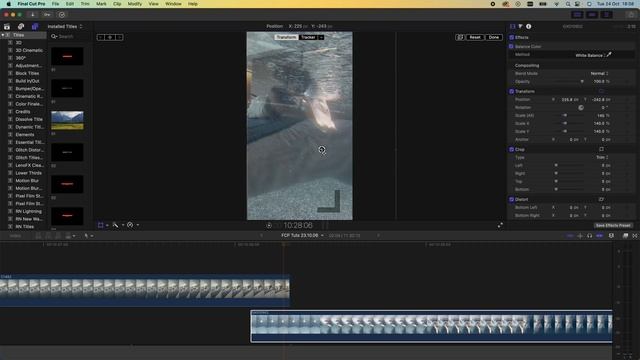Image resolution: width=640 pixels, height=360 pixels.
Task: Select the Block Titles category
Action: (27, 73)
